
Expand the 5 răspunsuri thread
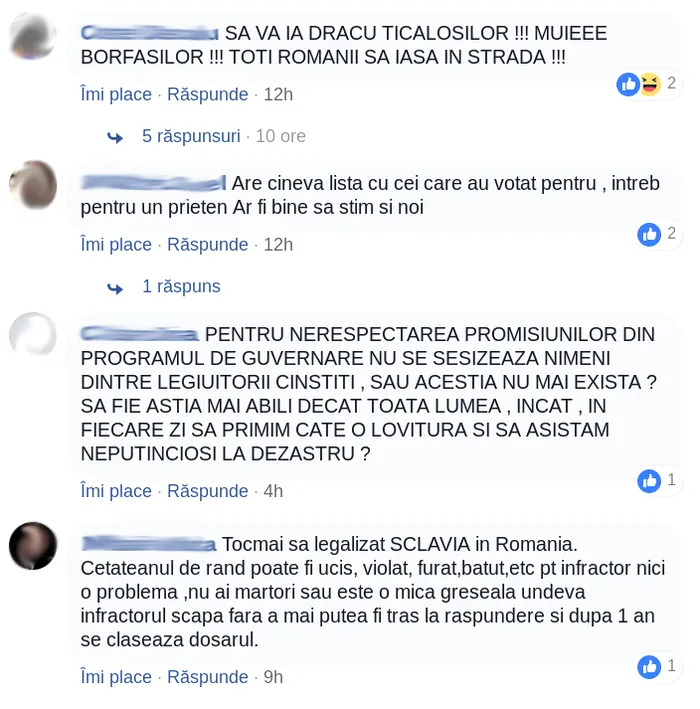191,136
